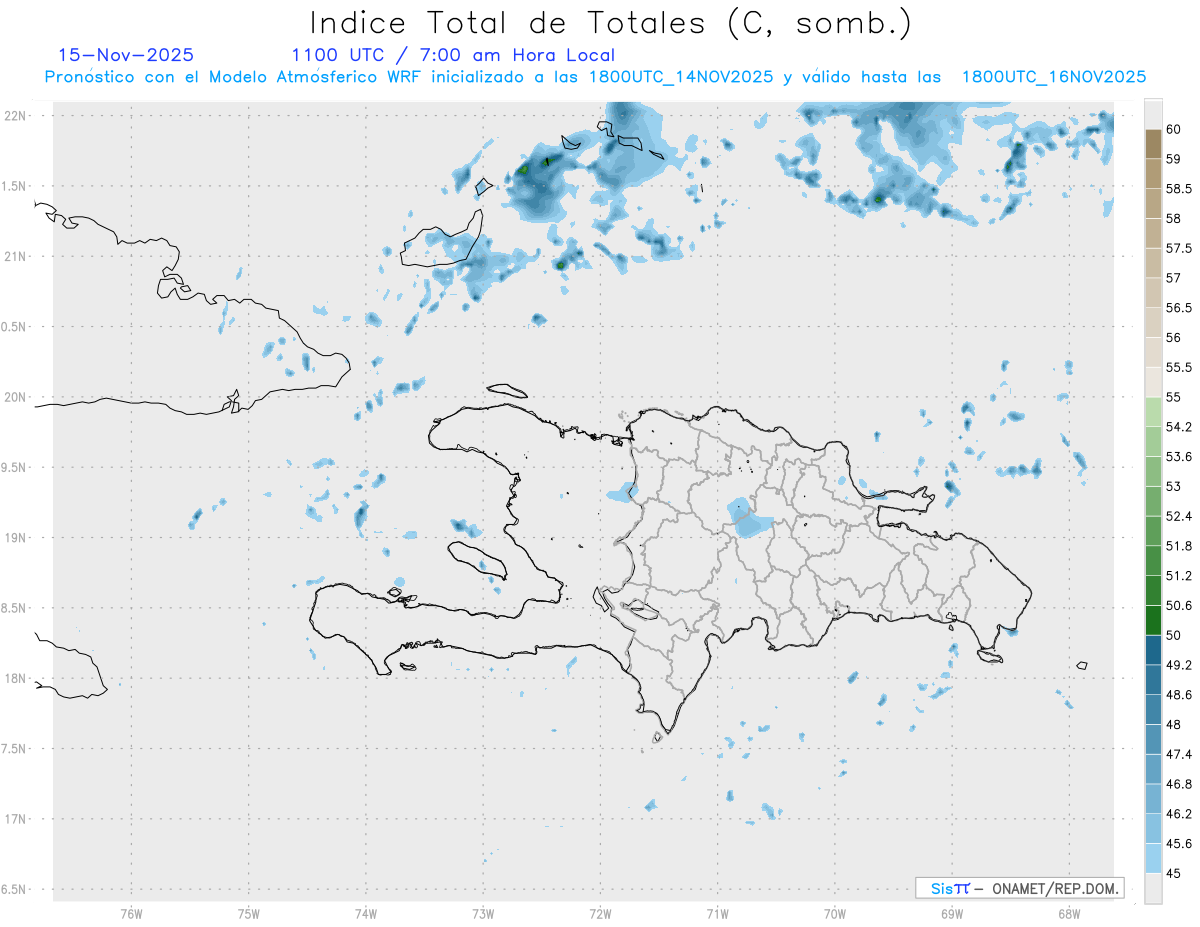Screen dimensions: 1200x927
Task: Pick the green swatch between 53 and 53.6
Action: 1153,471
